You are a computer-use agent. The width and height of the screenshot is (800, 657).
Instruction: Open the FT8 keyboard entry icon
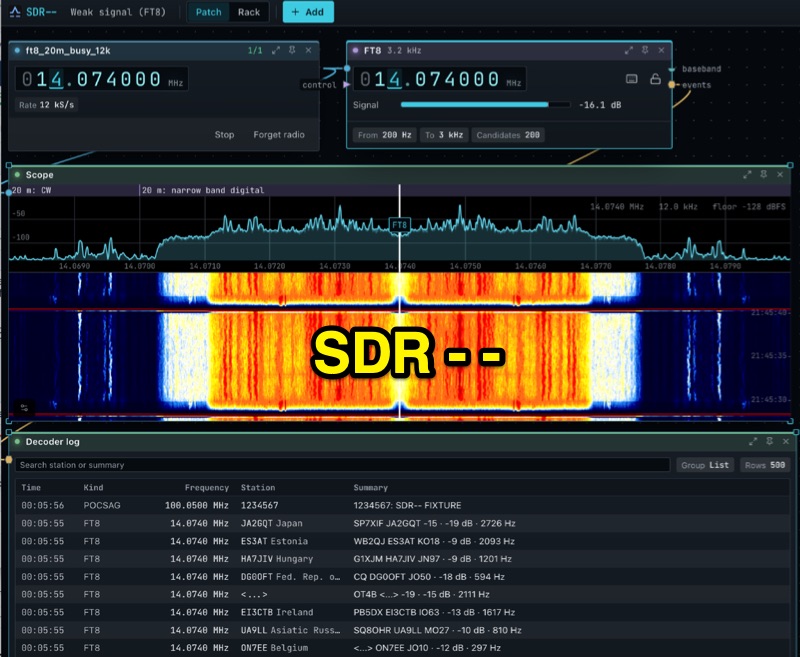point(632,79)
